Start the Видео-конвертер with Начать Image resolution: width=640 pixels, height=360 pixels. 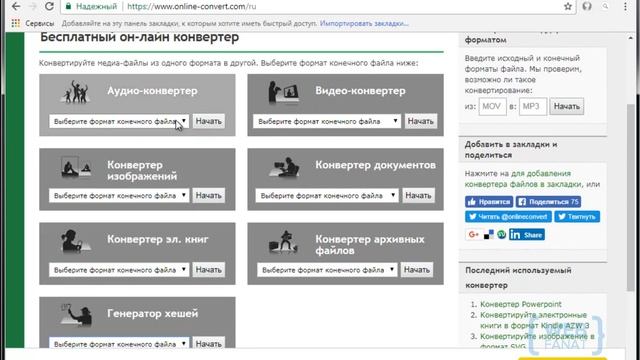421,121
